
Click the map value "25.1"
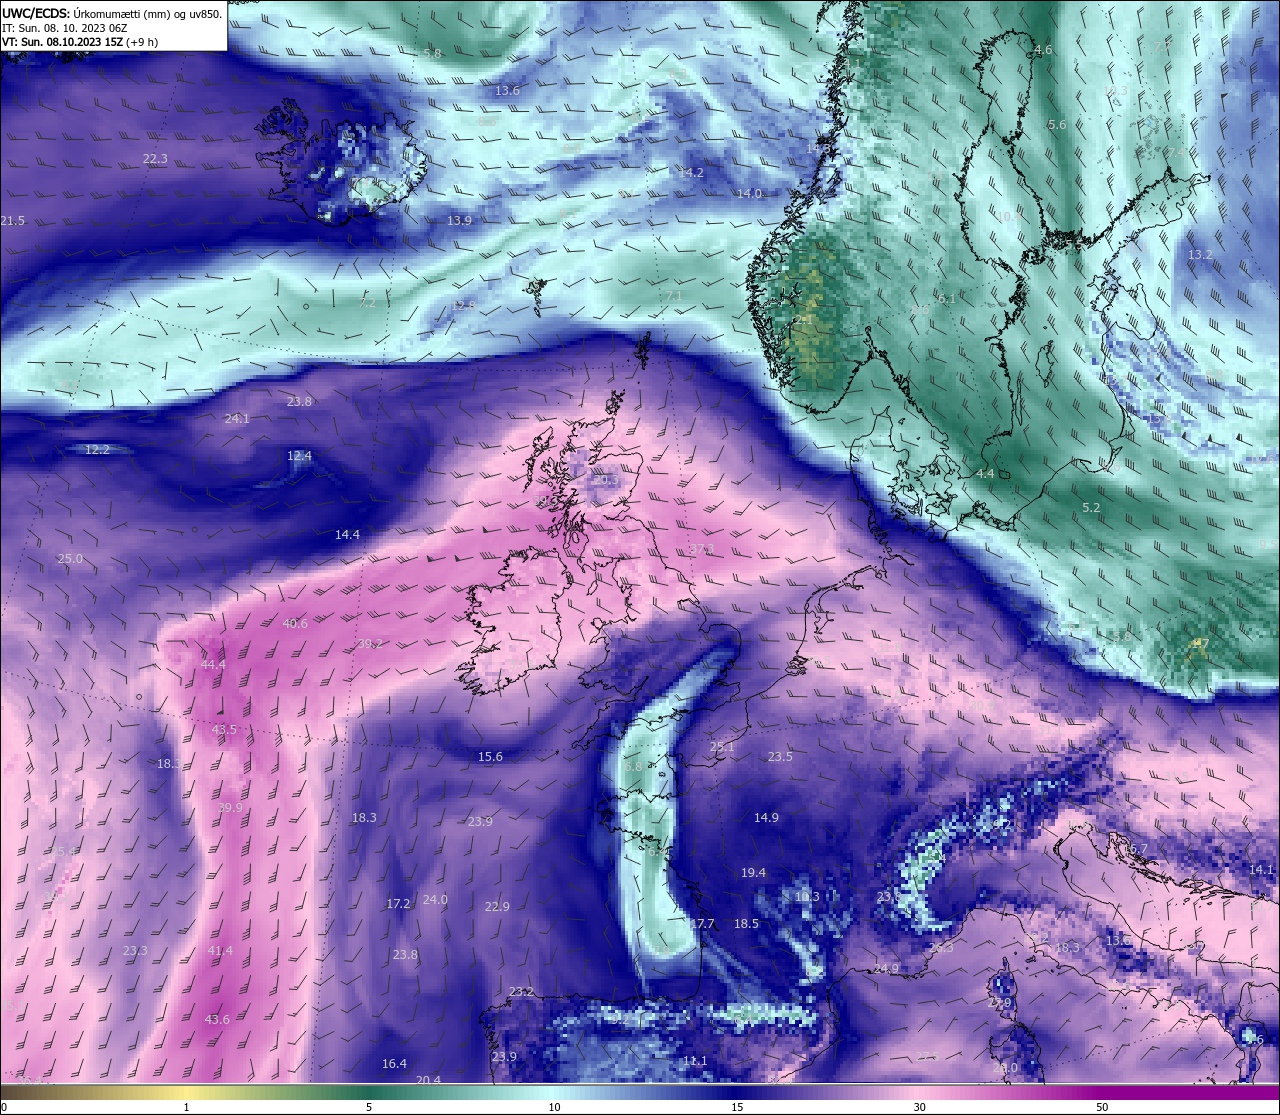pyautogui.click(x=722, y=747)
